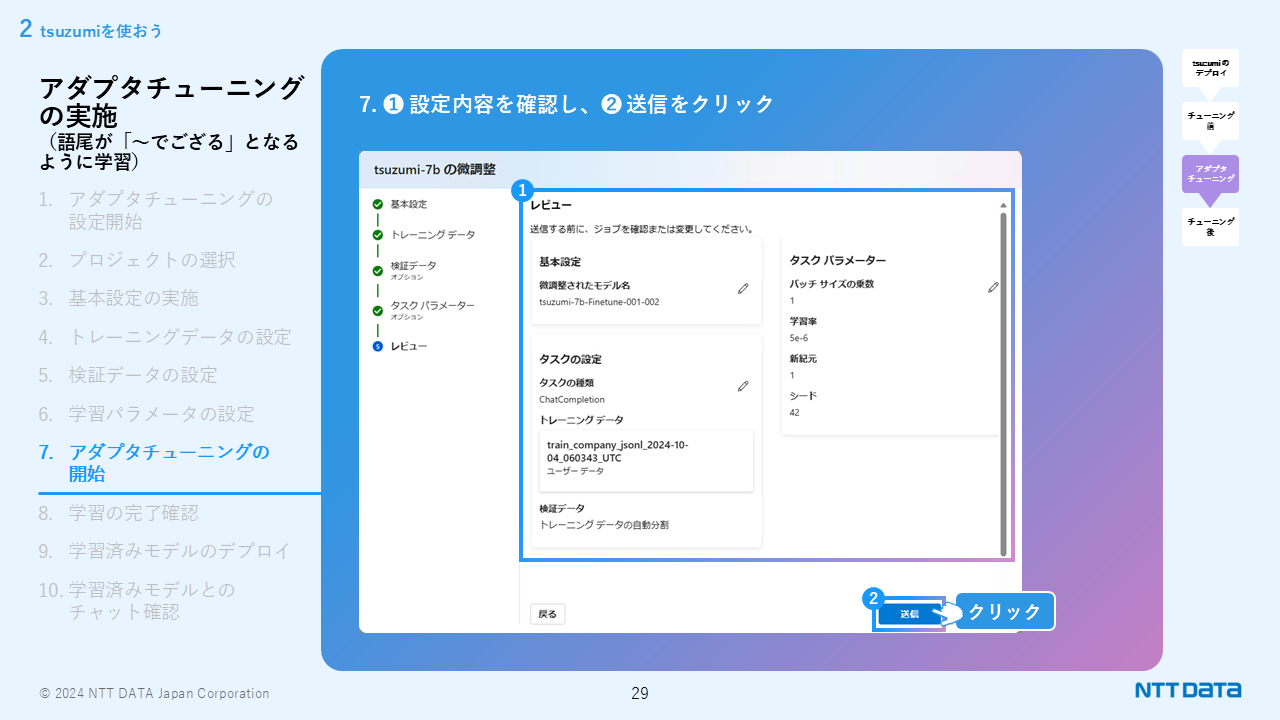This screenshot has width=1280, height=720.
Task: Open the トレーニング データ wizard step
Action: pos(433,235)
